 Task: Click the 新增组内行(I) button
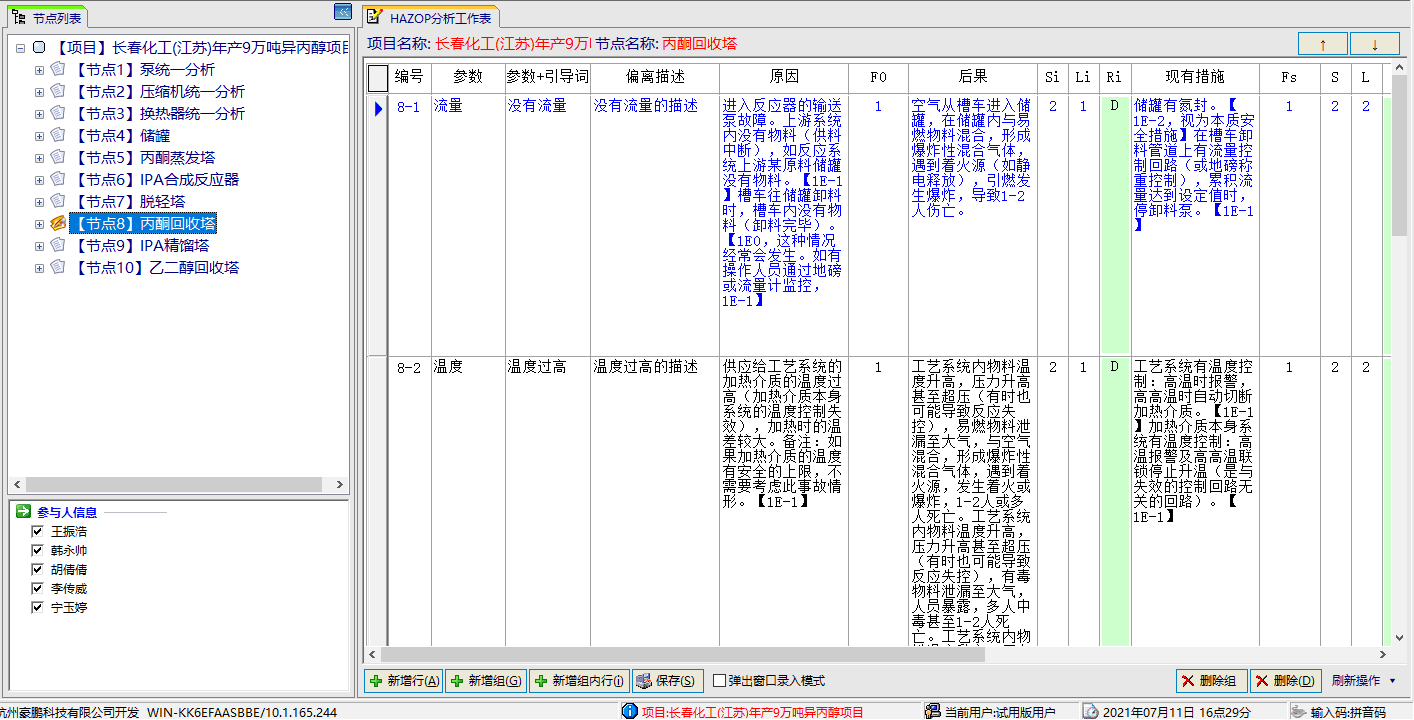click(x=579, y=681)
